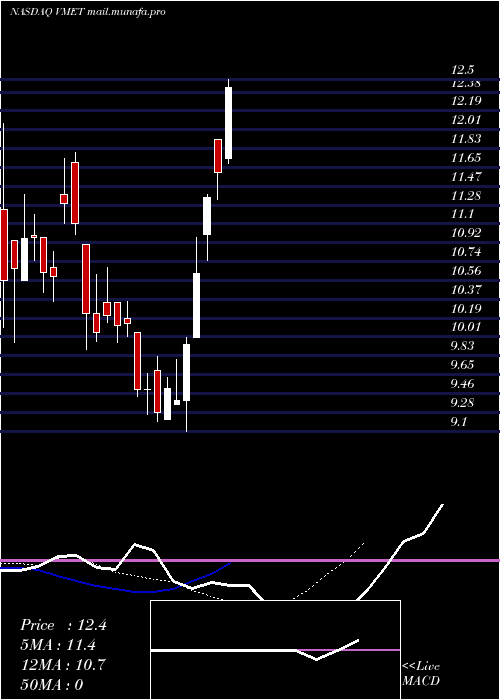The image size is (500, 700).
Task: Click the 9.65 price axis label
Action: pyautogui.click(x=462, y=366)
